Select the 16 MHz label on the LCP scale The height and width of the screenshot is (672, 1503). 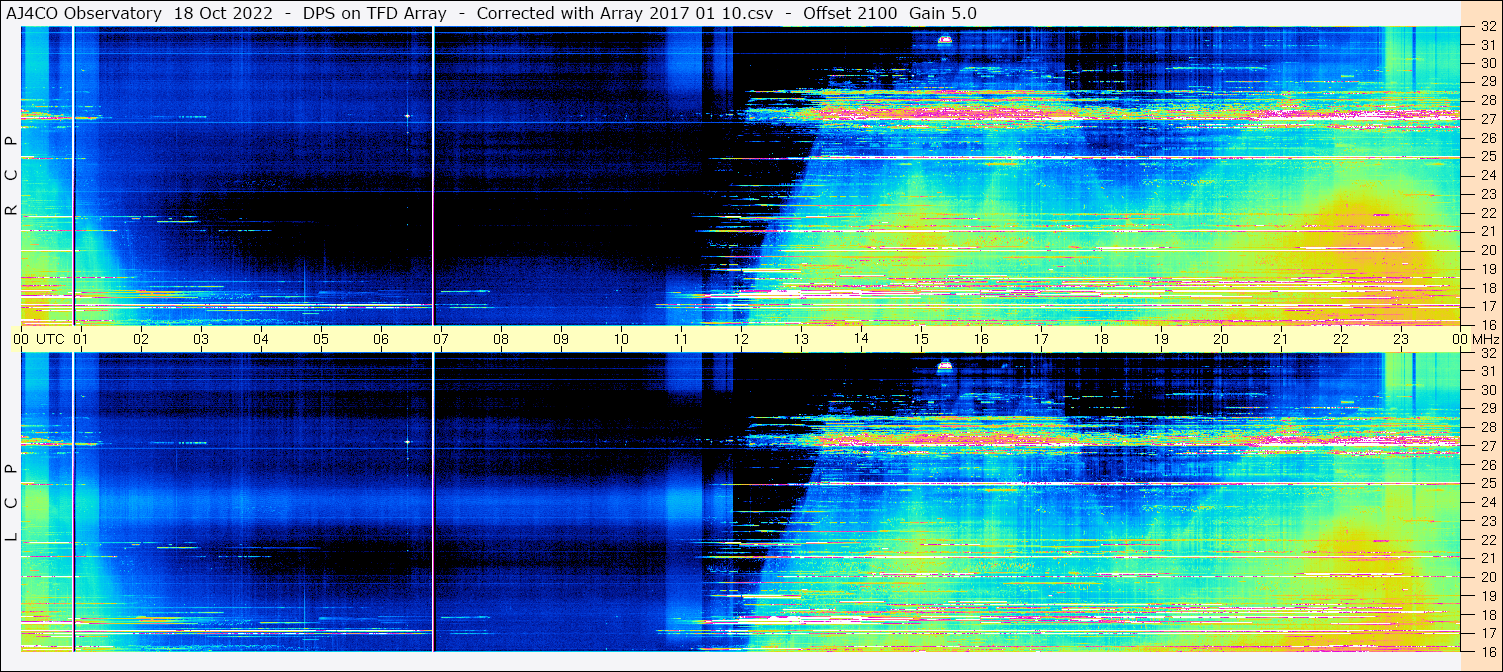click(1487, 651)
